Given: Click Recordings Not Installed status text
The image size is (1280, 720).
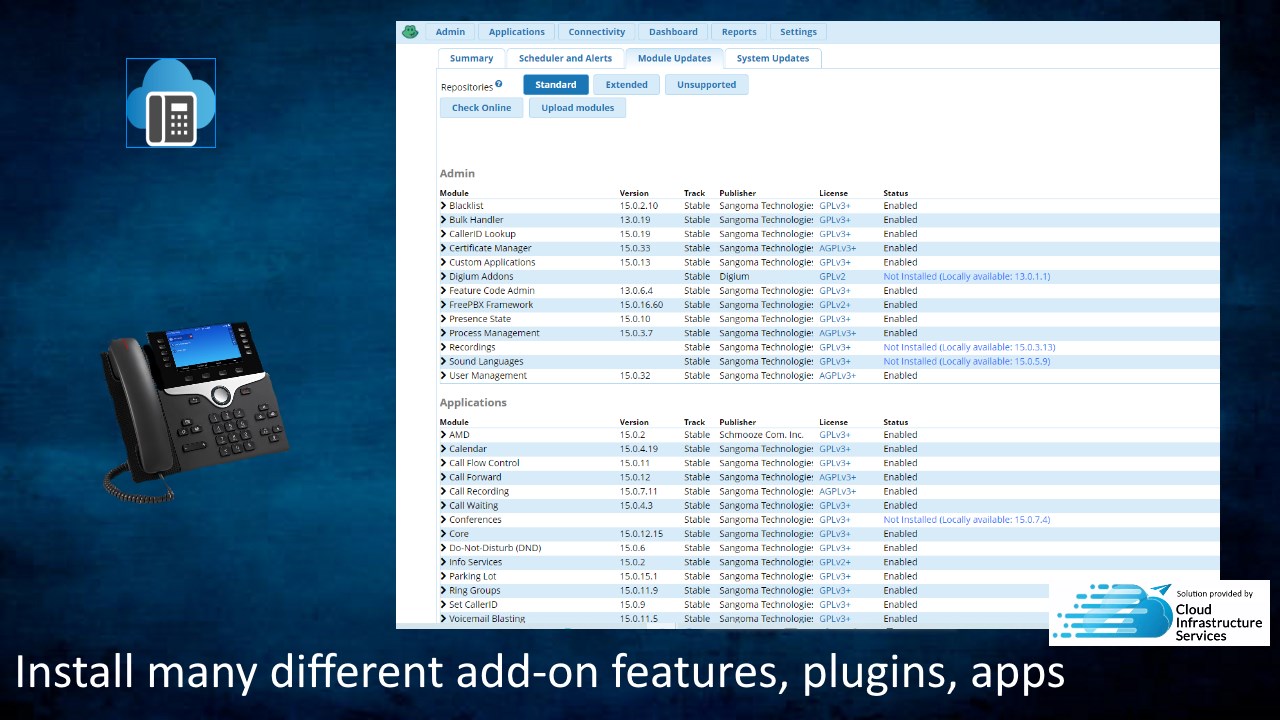Looking at the screenshot, I should (x=969, y=347).
